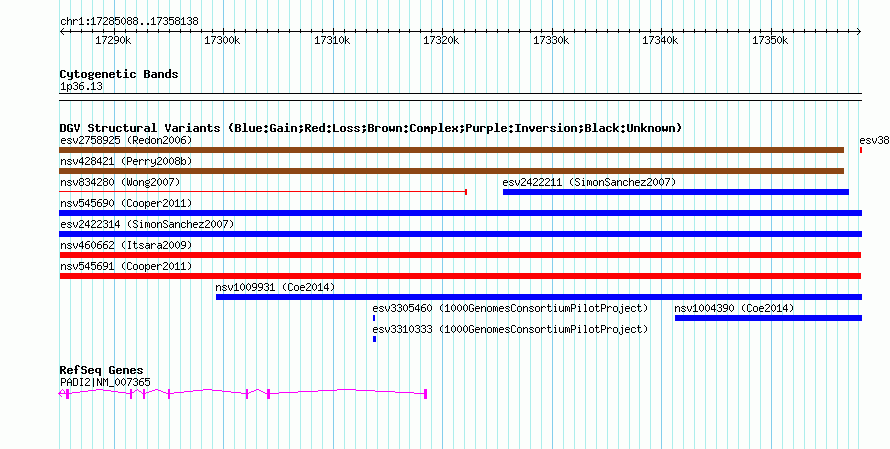Image resolution: width=890 pixels, height=449 pixels.
Task: Click the 17330k ruler tick label
Action: (551, 40)
